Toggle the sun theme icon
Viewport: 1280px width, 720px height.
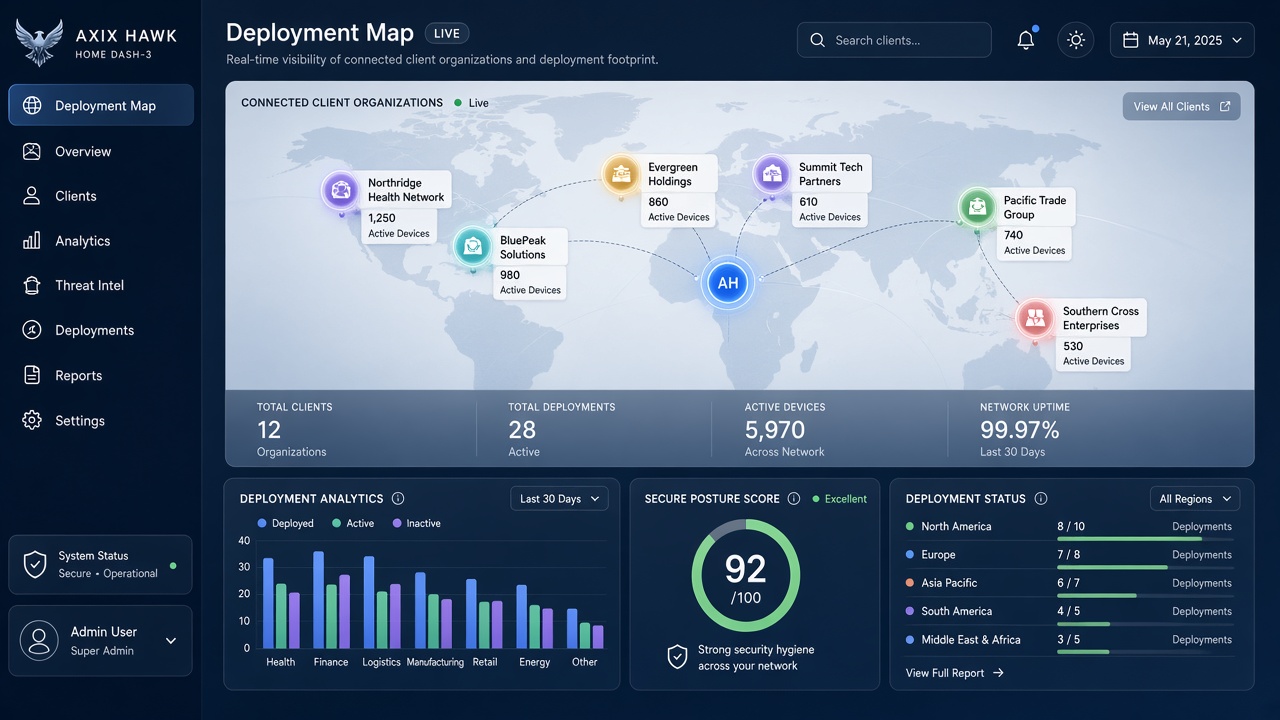point(1076,40)
